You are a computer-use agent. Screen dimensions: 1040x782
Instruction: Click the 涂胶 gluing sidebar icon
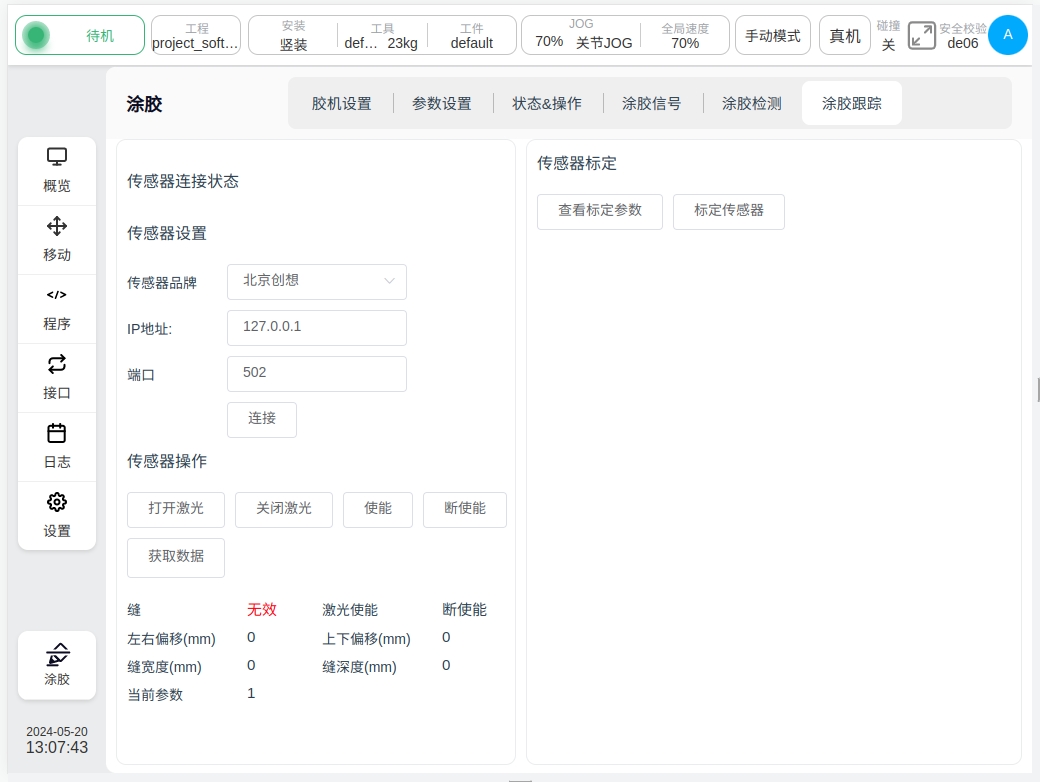point(57,656)
